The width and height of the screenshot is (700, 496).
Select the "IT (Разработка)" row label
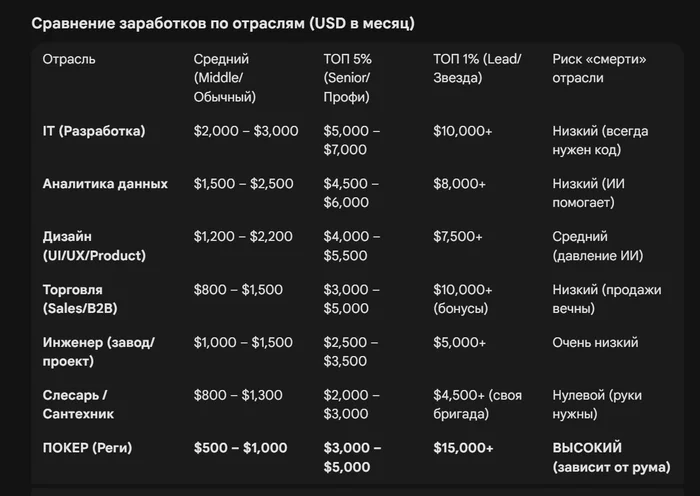(93, 131)
